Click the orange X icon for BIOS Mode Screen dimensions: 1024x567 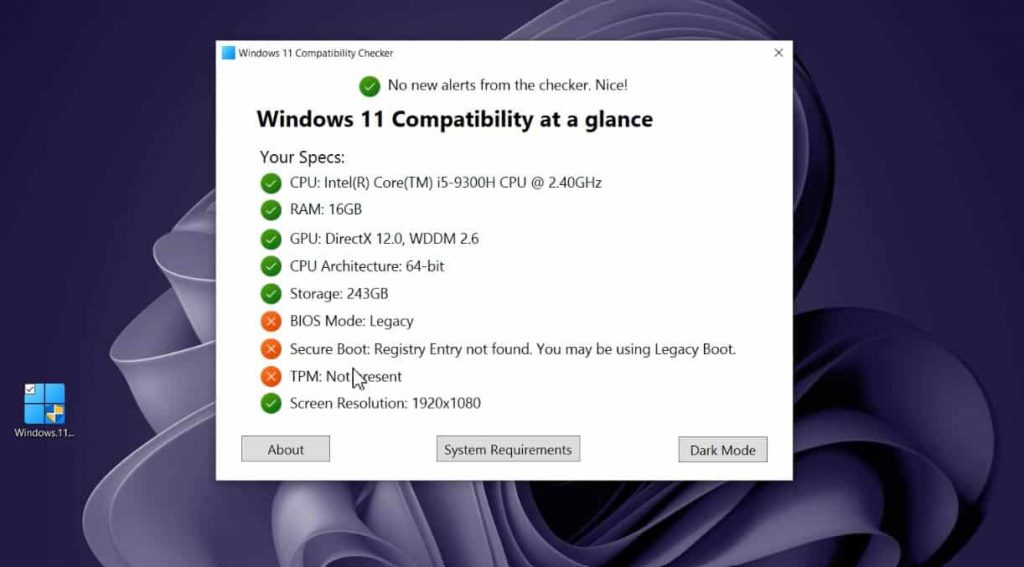[270, 321]
